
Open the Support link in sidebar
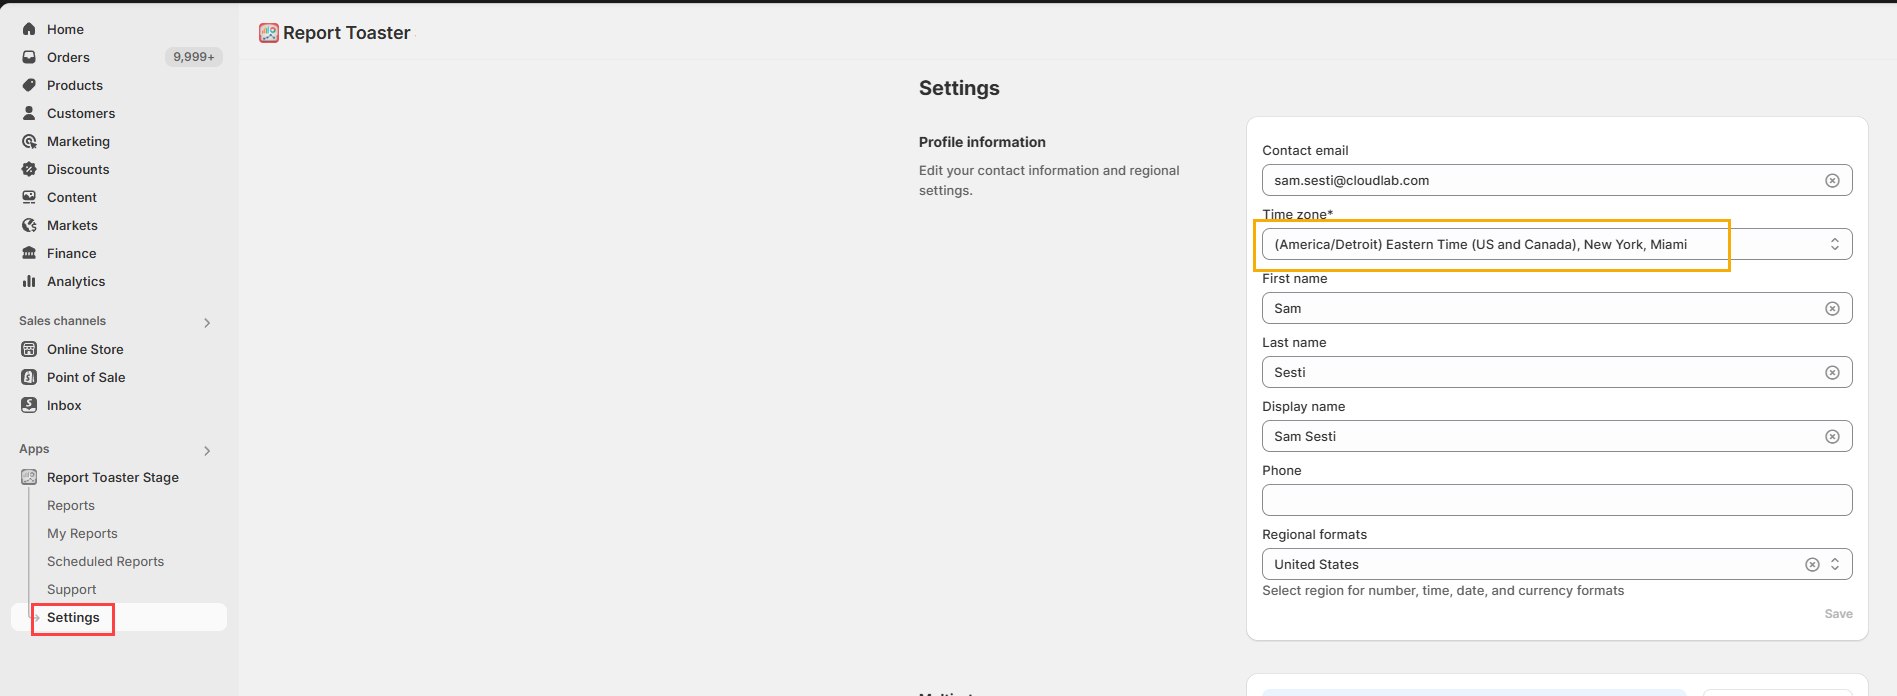pyautogui.click(x=72, y=590)
